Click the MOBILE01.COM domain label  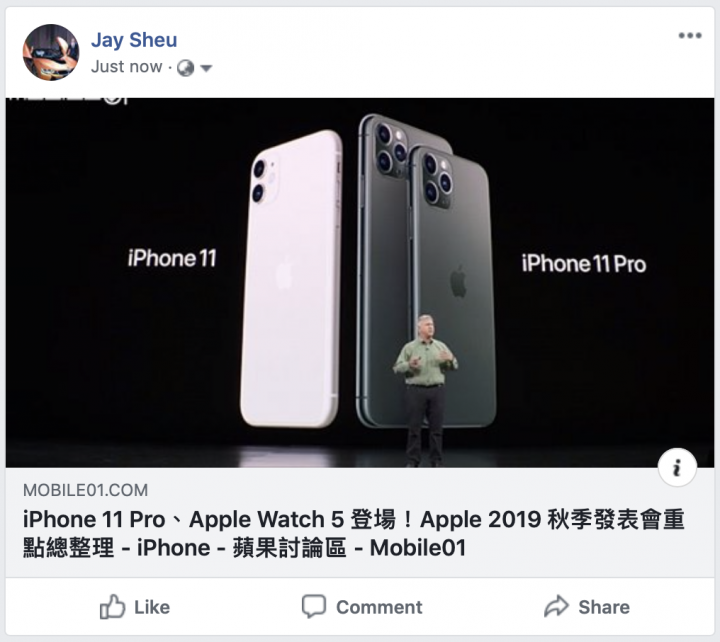click(85, 490)
